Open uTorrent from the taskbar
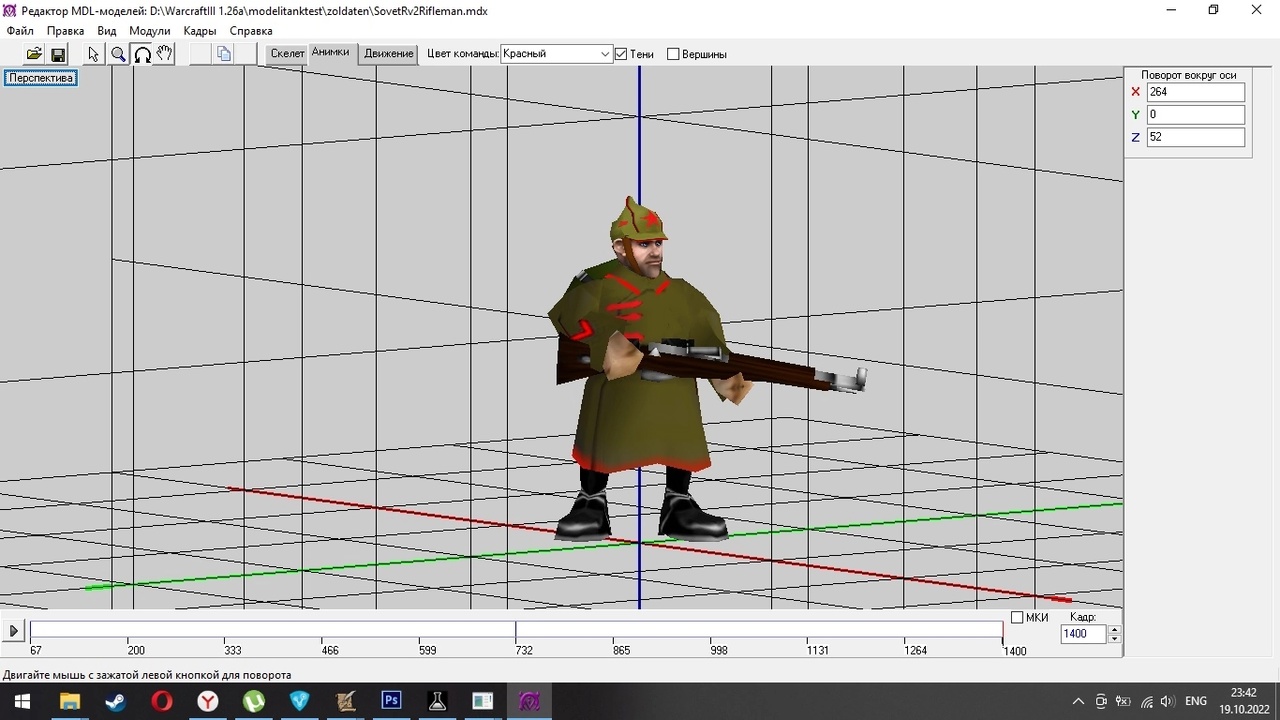 click(253, 701)
